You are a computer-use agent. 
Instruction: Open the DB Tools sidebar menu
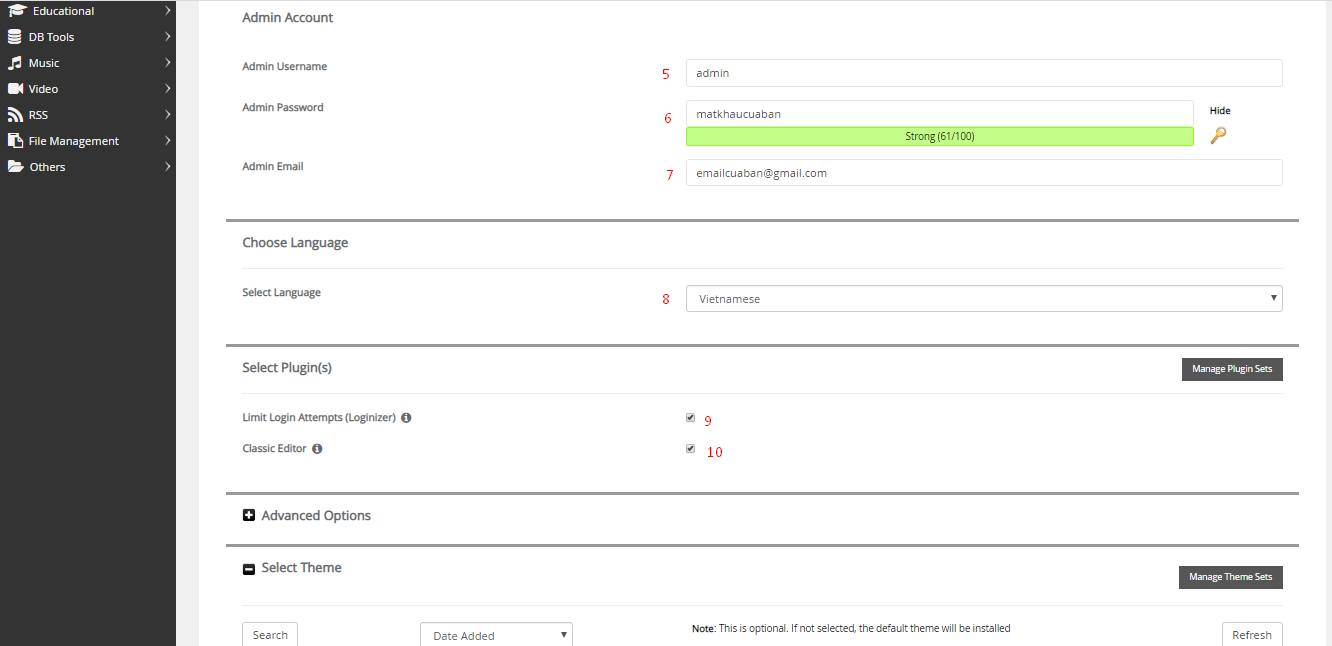(88, 37)
